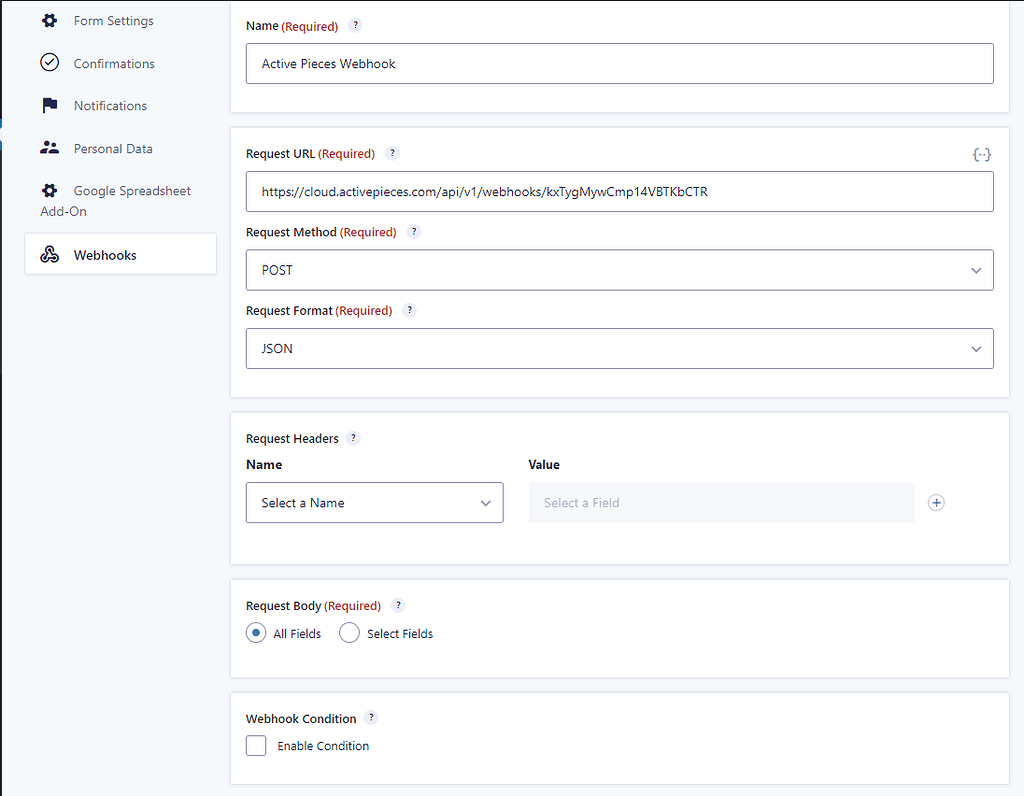Select the Confirmations checkmark icon
1024x796 pixels.
point(49,62)
